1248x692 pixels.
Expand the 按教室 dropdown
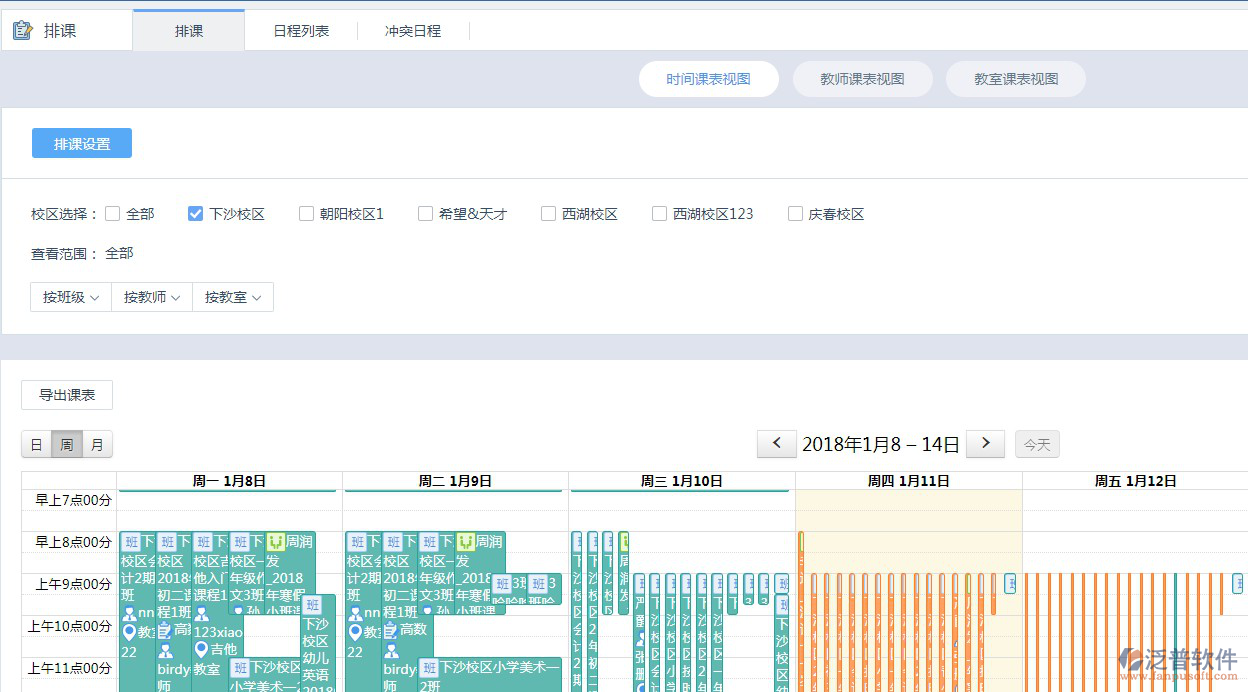click(x=232, y=297)
